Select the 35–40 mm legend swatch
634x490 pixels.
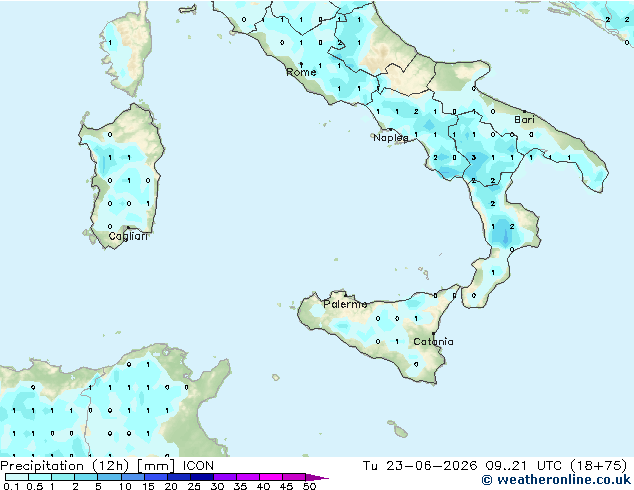(248, 477)
